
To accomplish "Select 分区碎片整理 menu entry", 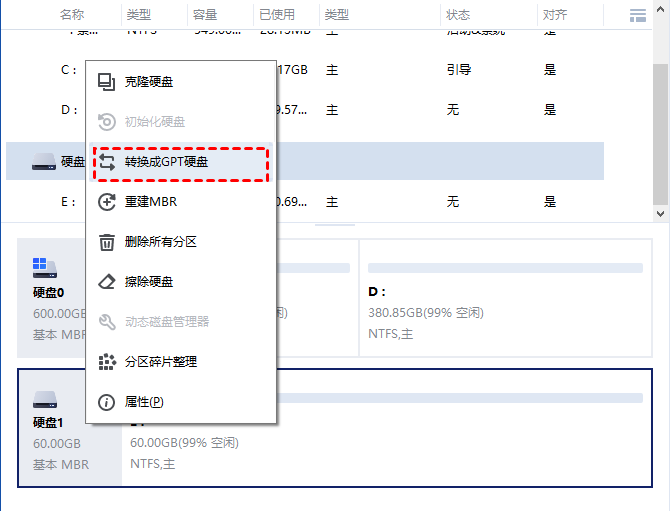I will tap(181, 362).
